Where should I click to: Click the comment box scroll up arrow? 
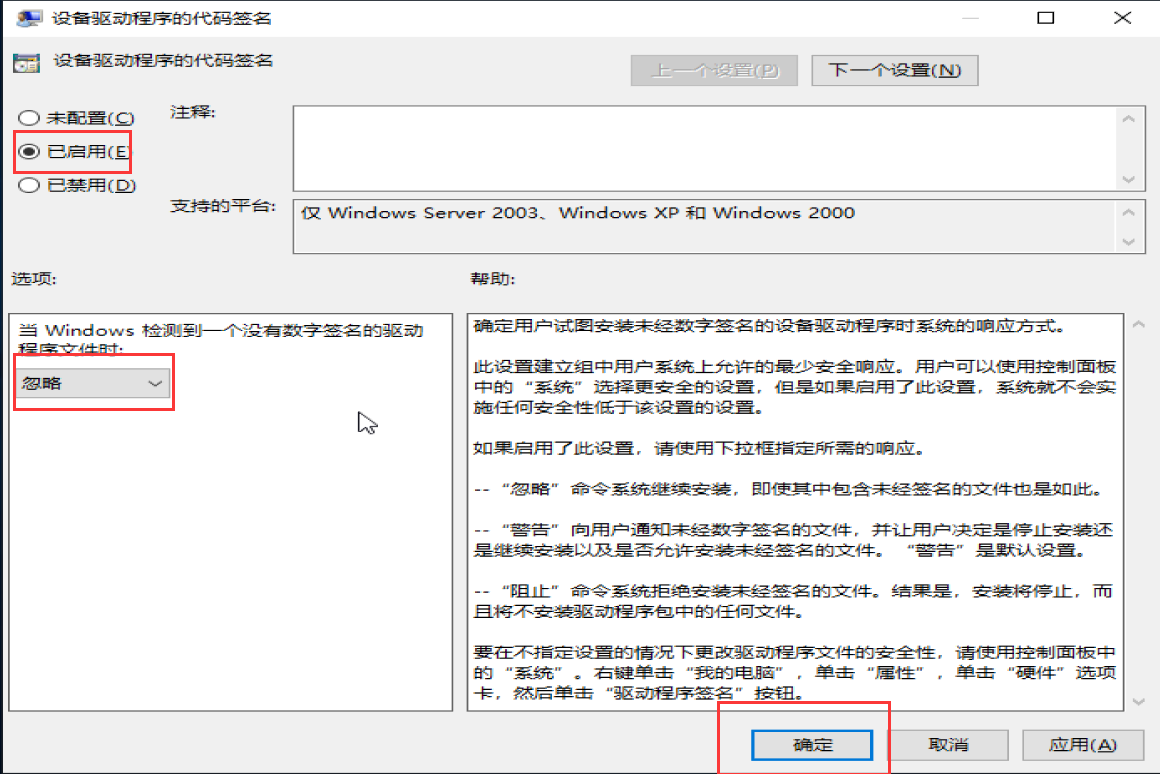(x=1128, y=118)
